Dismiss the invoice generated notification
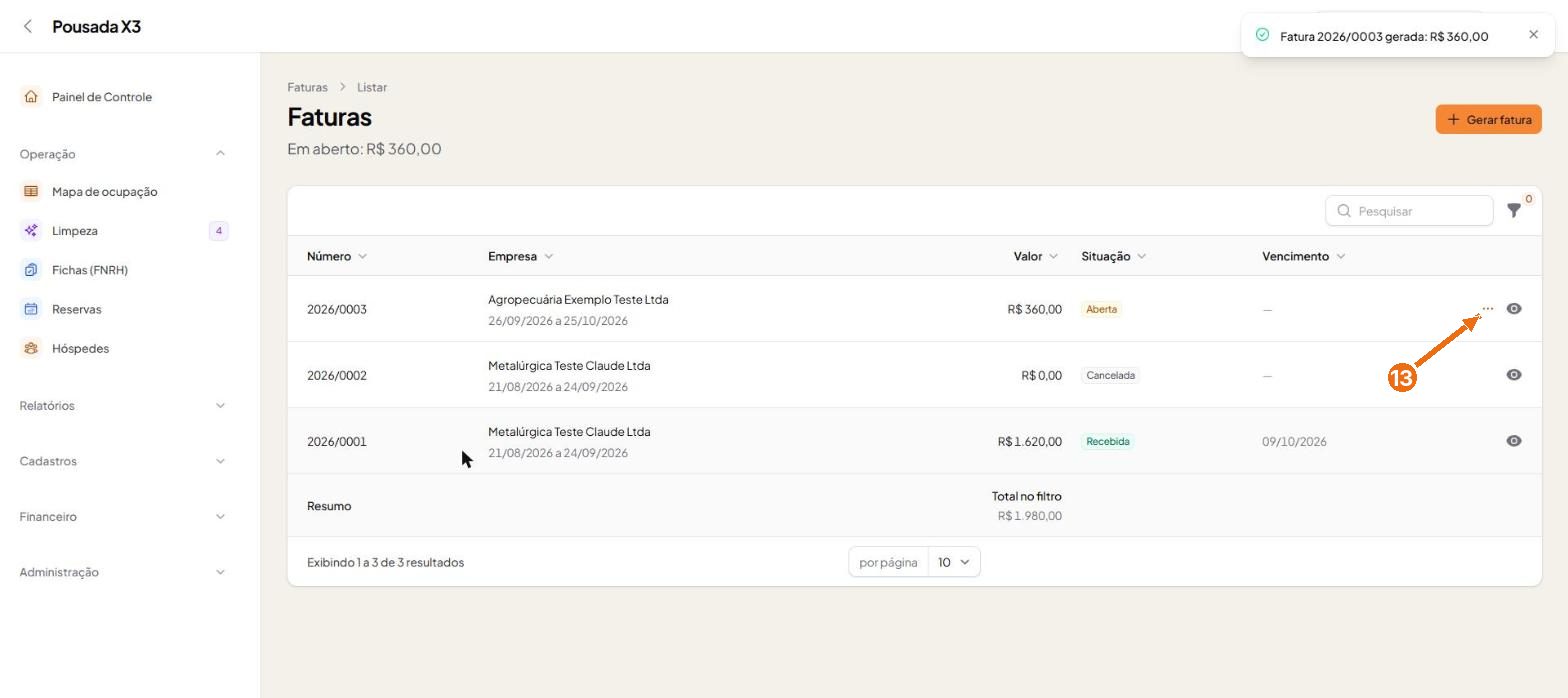The image size is (1568, 698). click(1534, 35)
